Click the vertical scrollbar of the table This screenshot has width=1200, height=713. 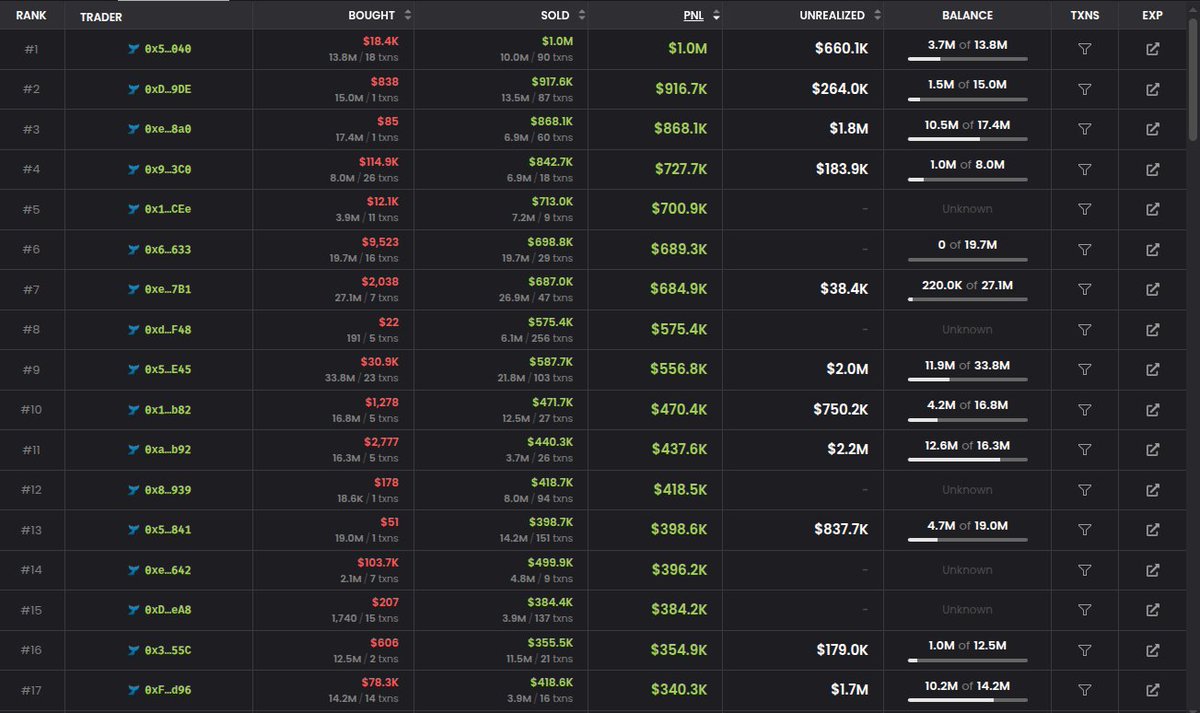coord(1193,80)
